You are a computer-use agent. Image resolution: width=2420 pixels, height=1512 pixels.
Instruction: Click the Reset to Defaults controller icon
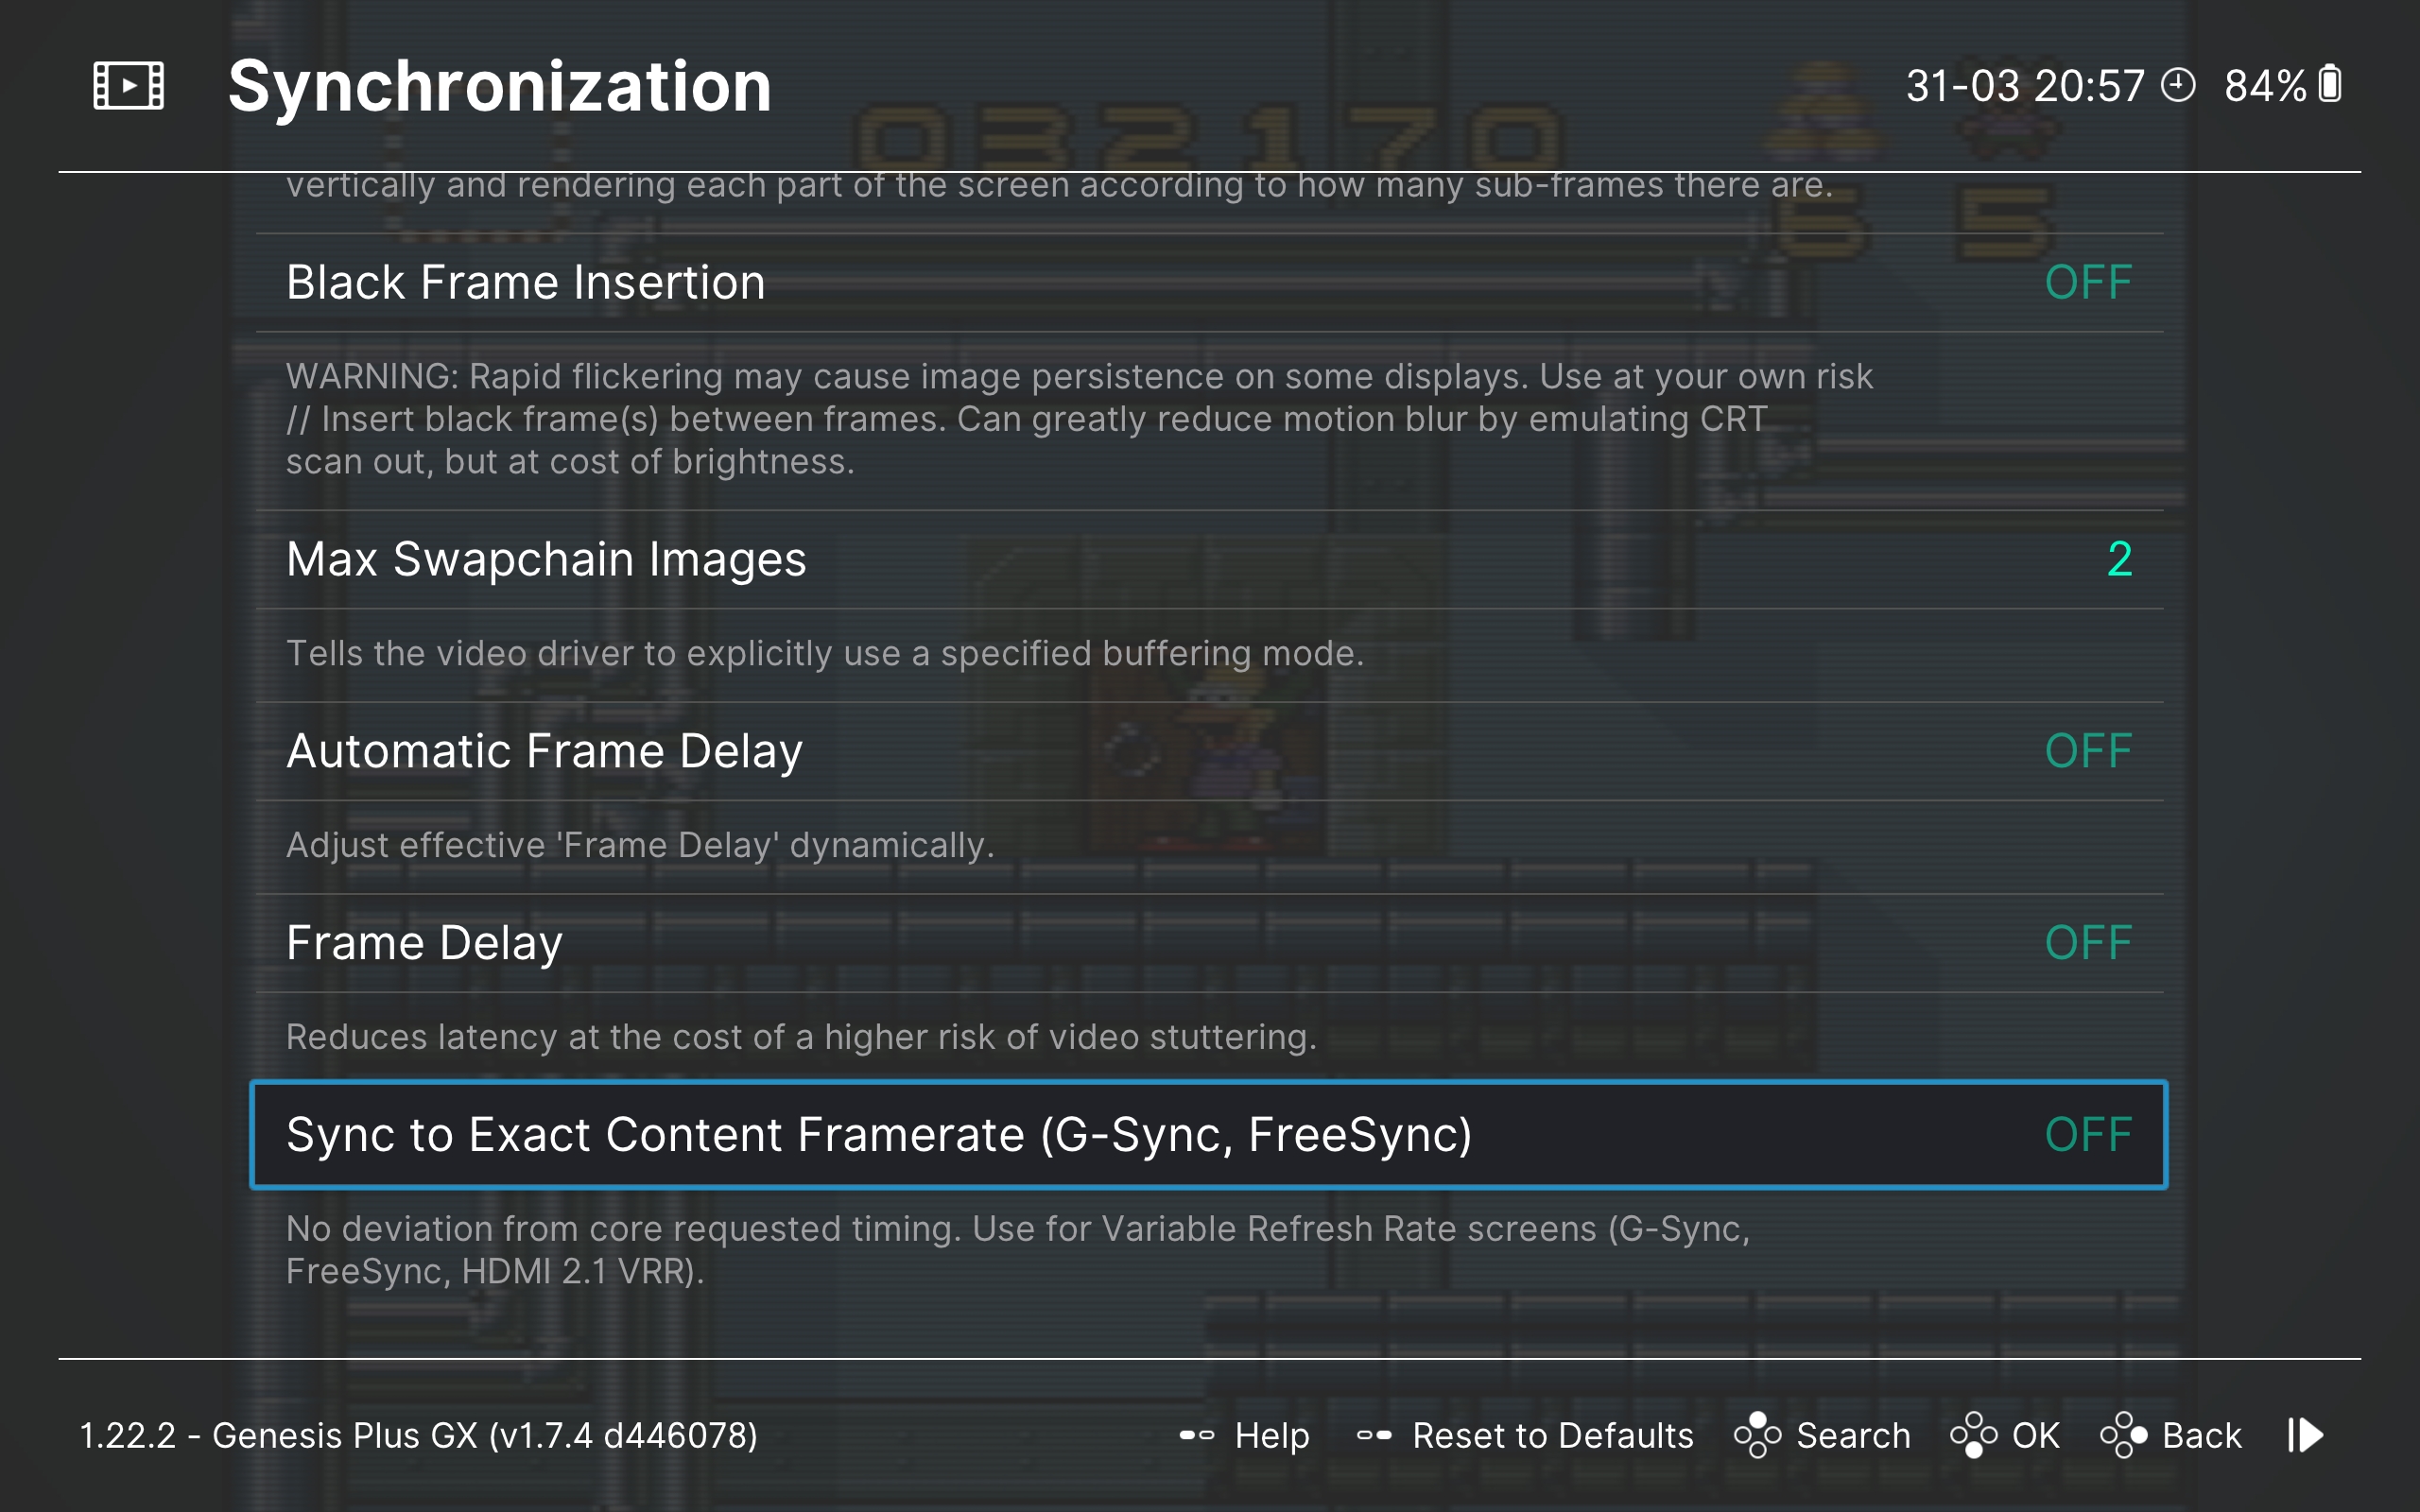1374,1435
